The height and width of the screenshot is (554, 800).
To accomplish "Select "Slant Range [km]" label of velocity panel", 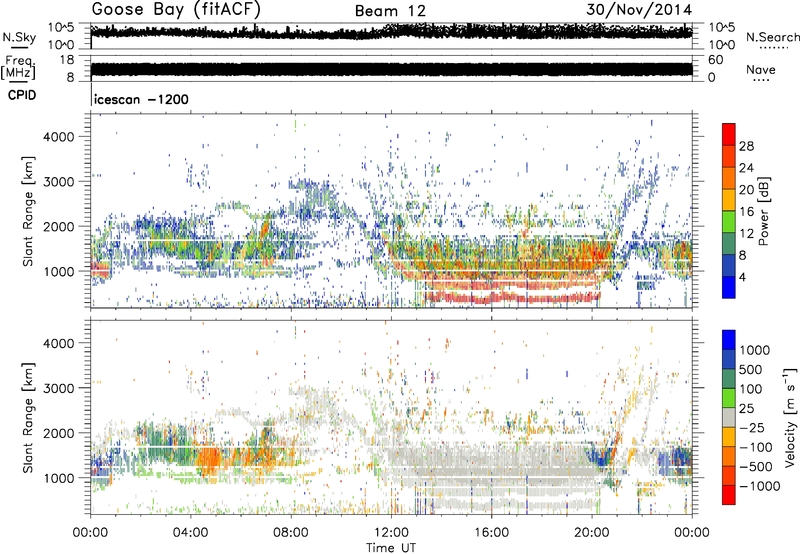I will (28, 417).
